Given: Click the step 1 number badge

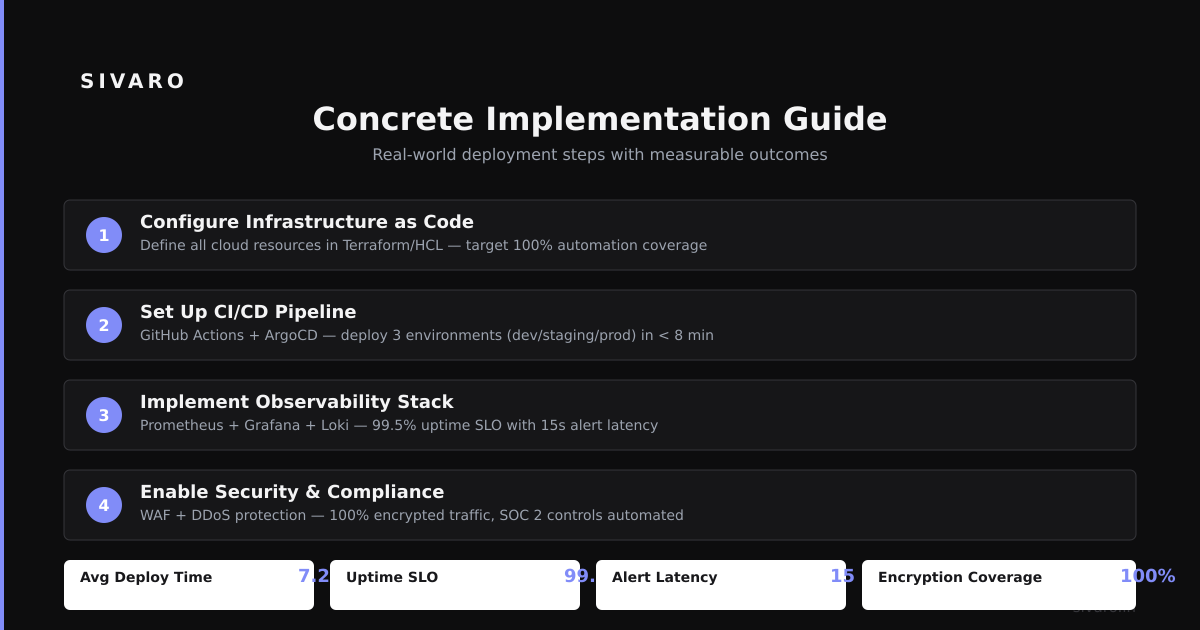Looking at the screenshot, I should pyautogui.click(x=104, y=235).
